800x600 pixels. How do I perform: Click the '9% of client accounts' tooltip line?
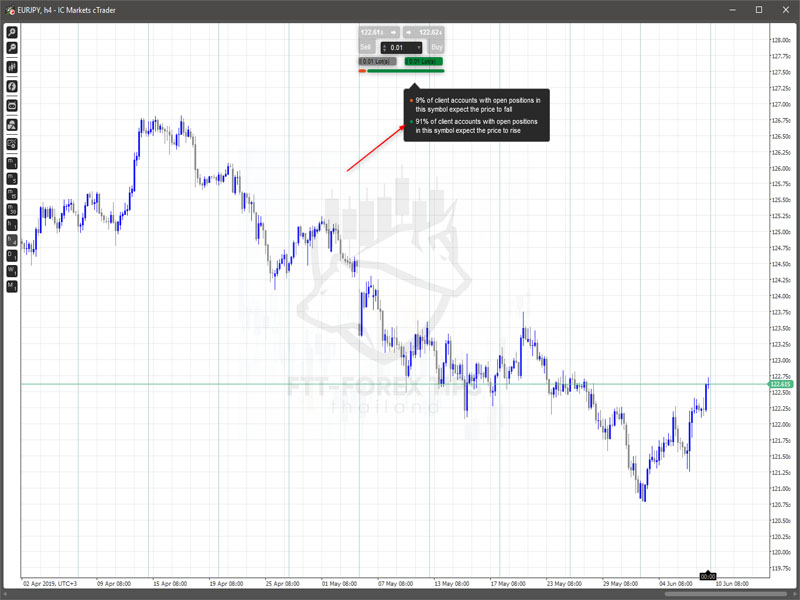478,105
